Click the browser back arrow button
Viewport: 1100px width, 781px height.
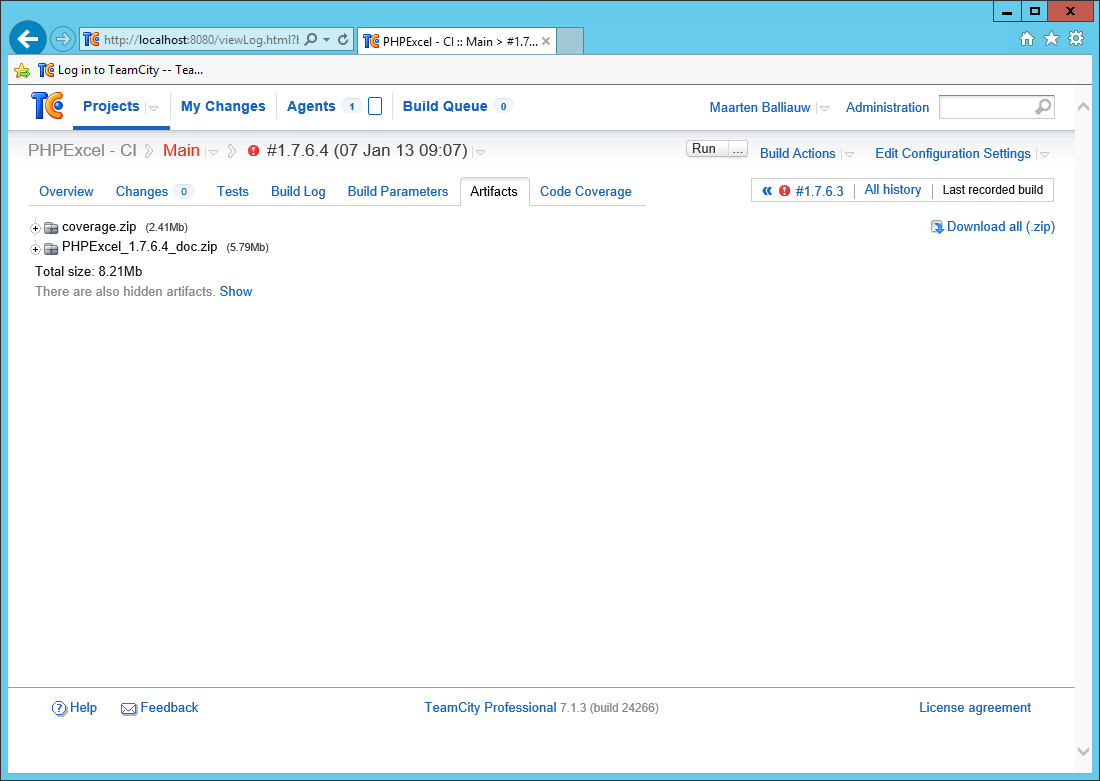[28, 39]
